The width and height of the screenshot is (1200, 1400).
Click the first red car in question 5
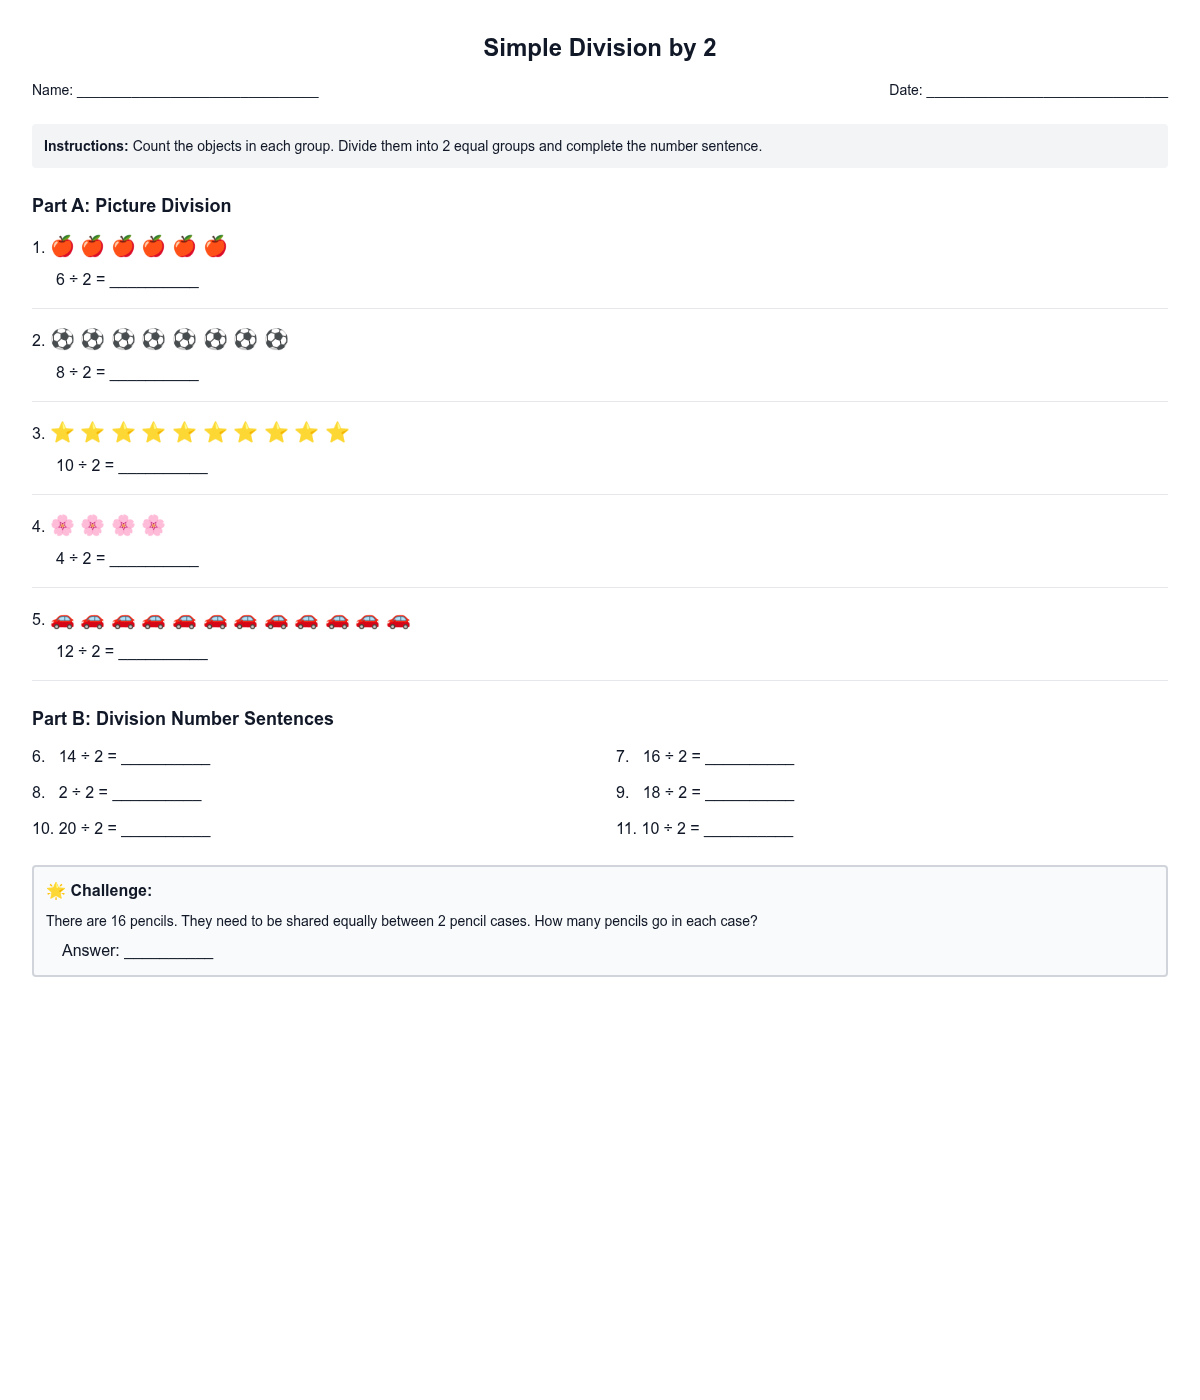pyautogui.click(x=62, y=620)
